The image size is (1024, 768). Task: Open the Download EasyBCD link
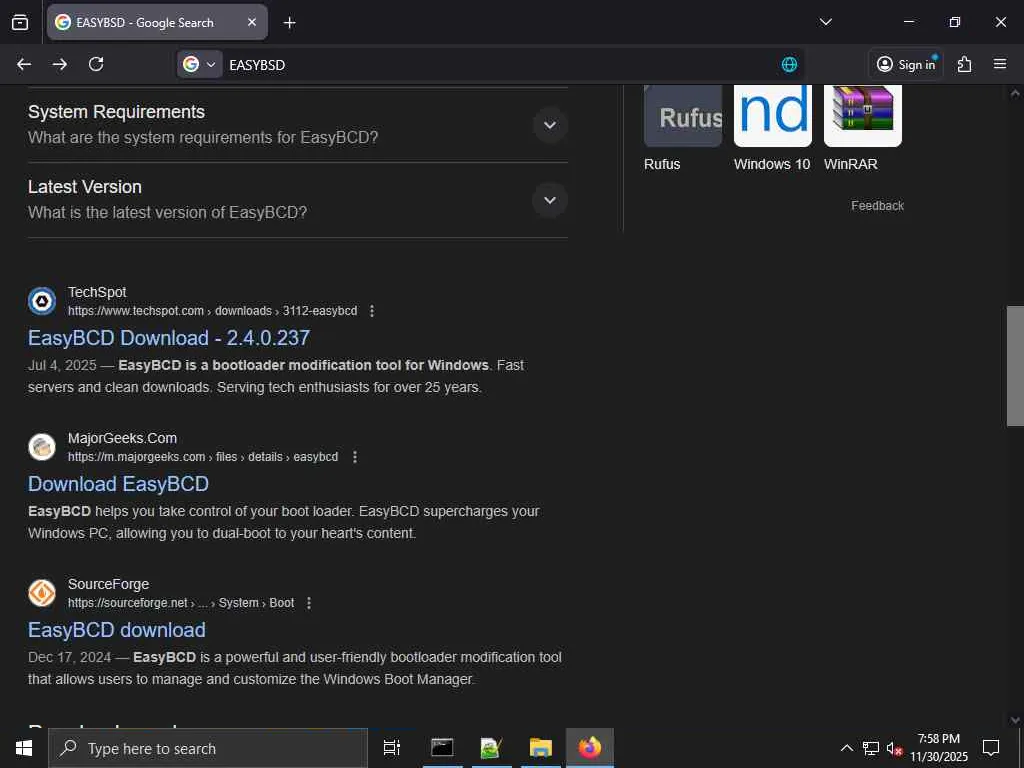[x=118, y=484]
